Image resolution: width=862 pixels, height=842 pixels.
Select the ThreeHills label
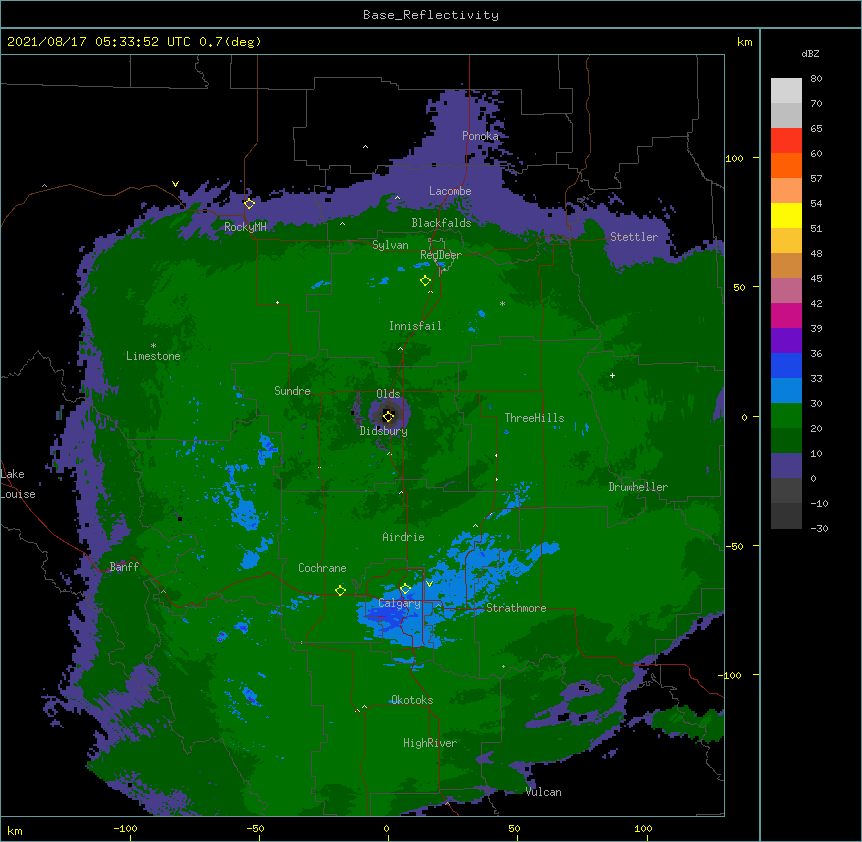coord(534,418)
